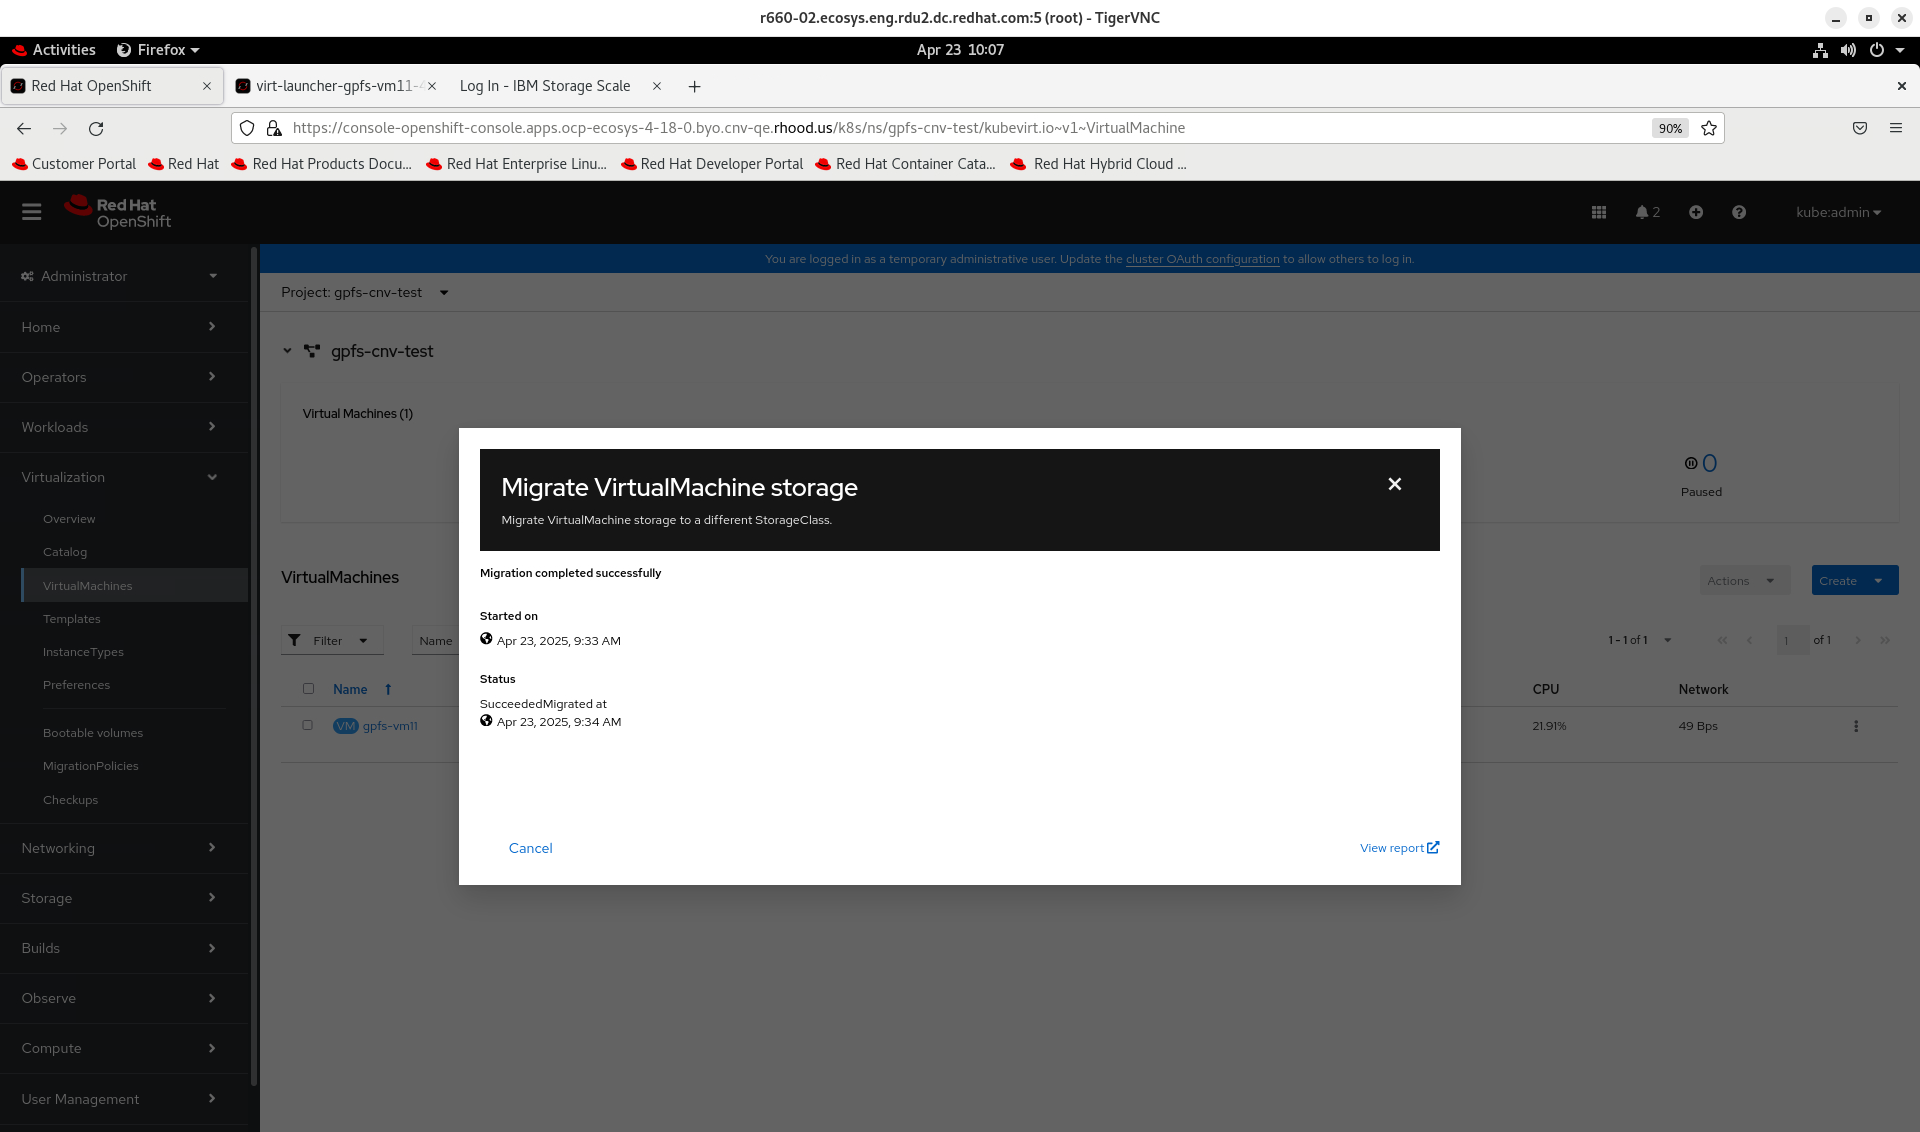The width and height of the screenshot is (1920, 1132).
Task: Click Cancel in the migration dialog
Action: click(530, 848)
